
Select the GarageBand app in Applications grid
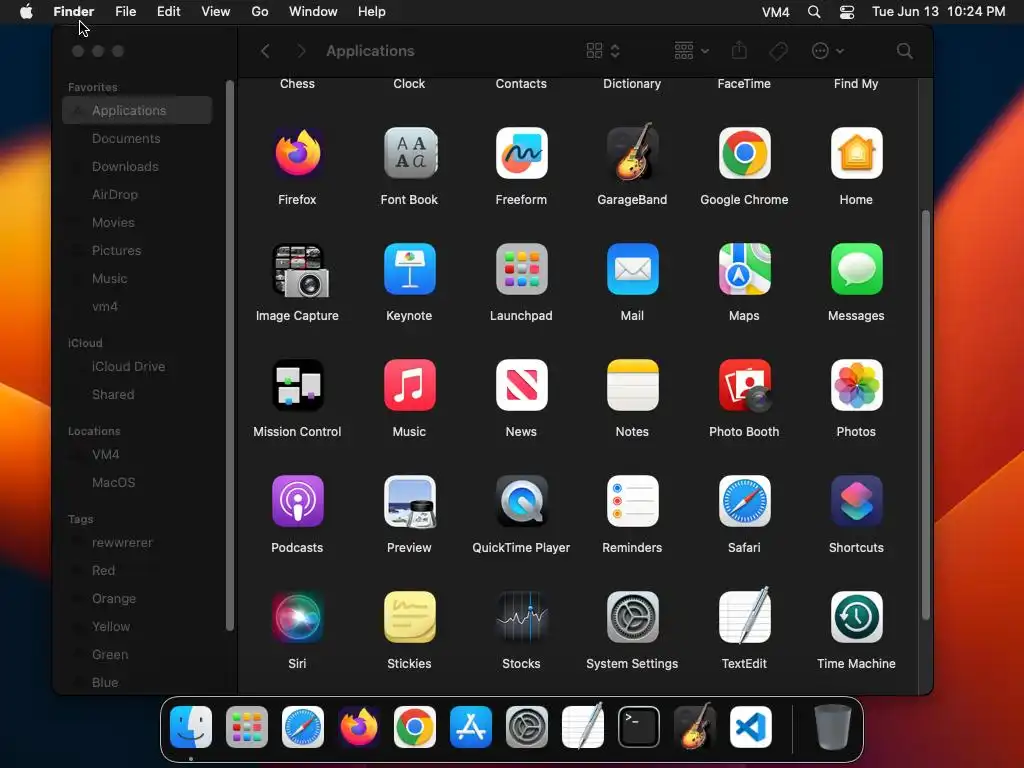point(632,153)
